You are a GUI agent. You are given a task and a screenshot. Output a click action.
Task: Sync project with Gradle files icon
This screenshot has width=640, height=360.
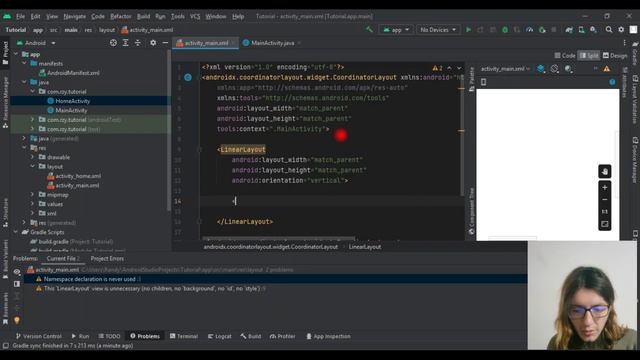569,30
